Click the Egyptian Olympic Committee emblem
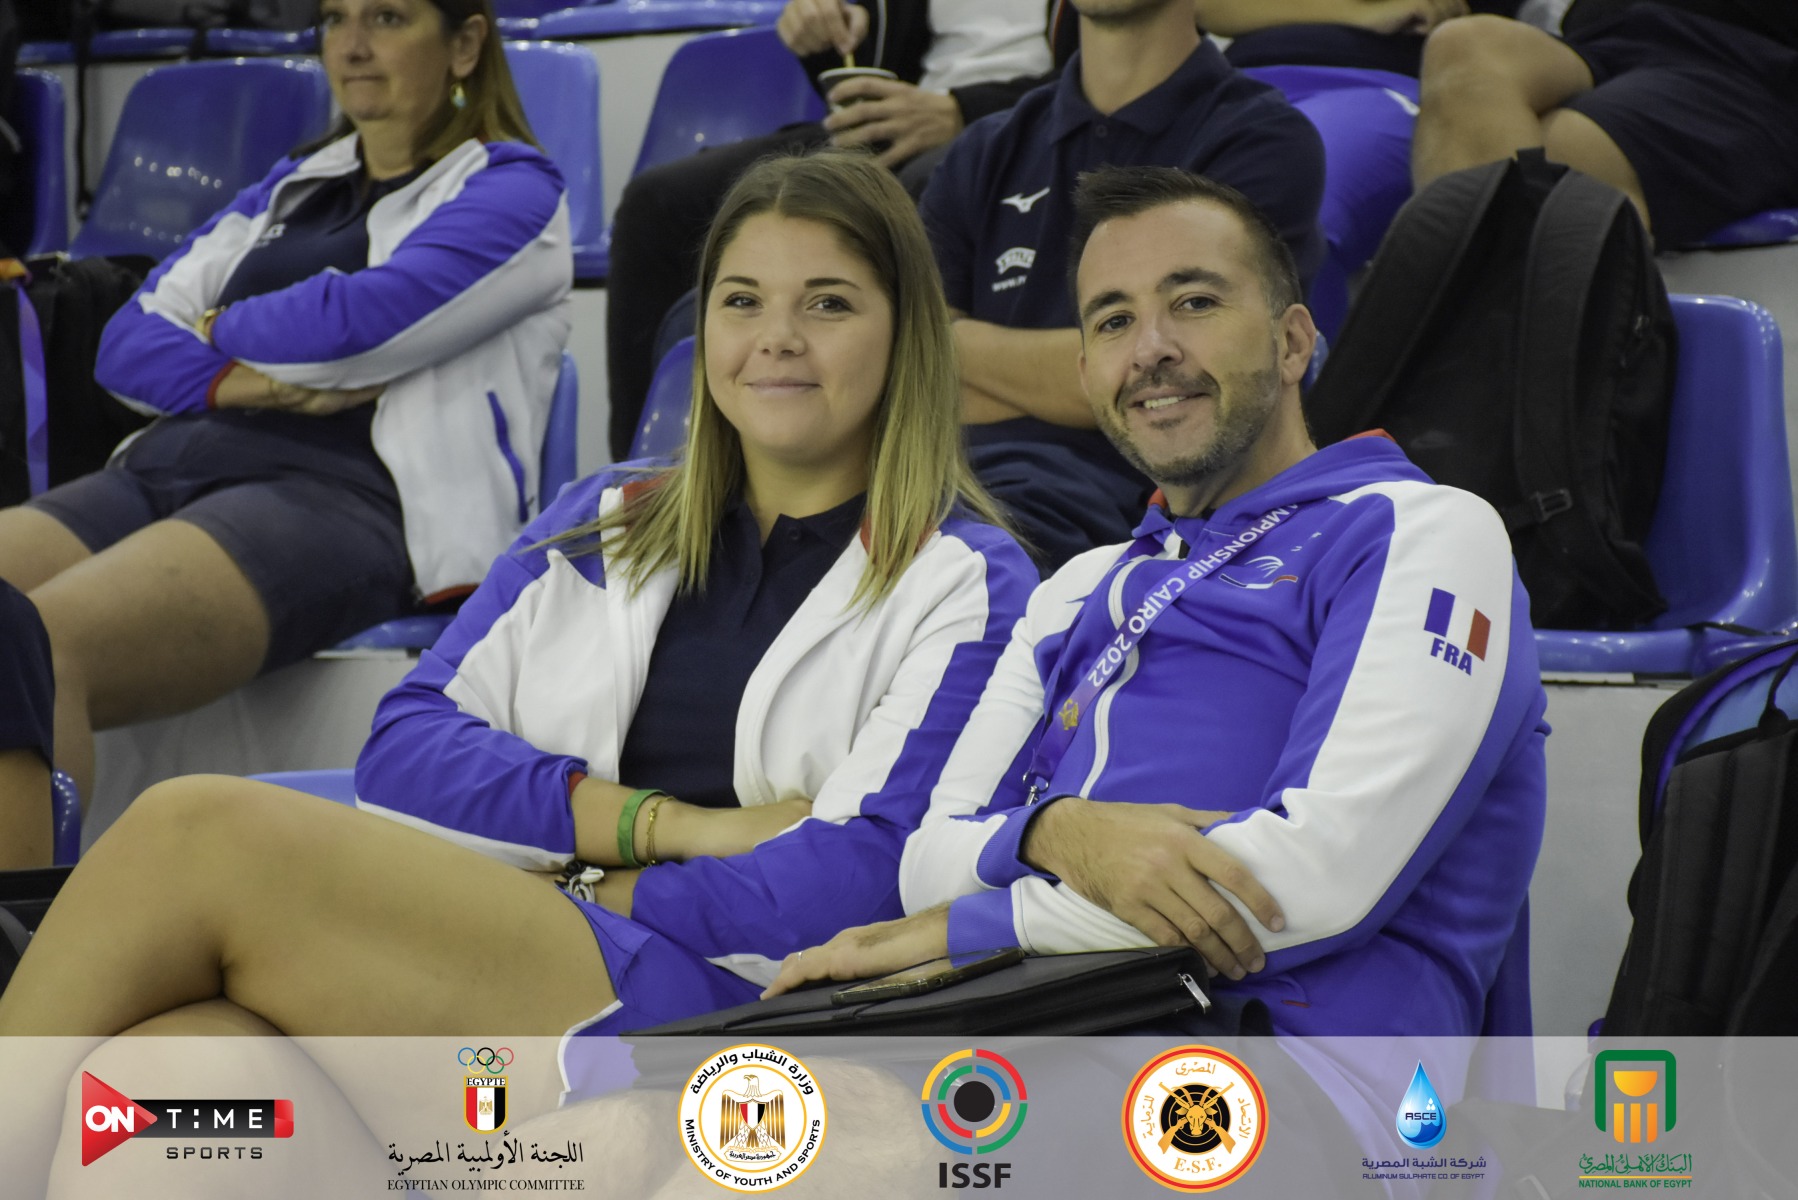Viewport: 1798px width, 1200px height. (x=485, y=1100)
